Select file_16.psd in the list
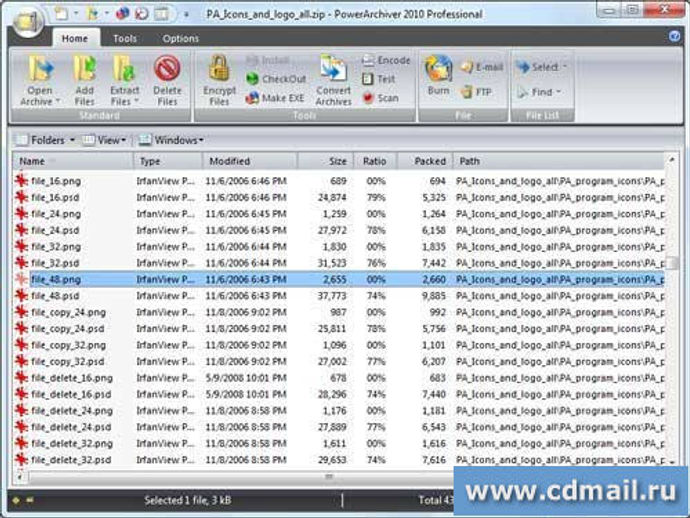690x518 pixels. pos(55,198)
